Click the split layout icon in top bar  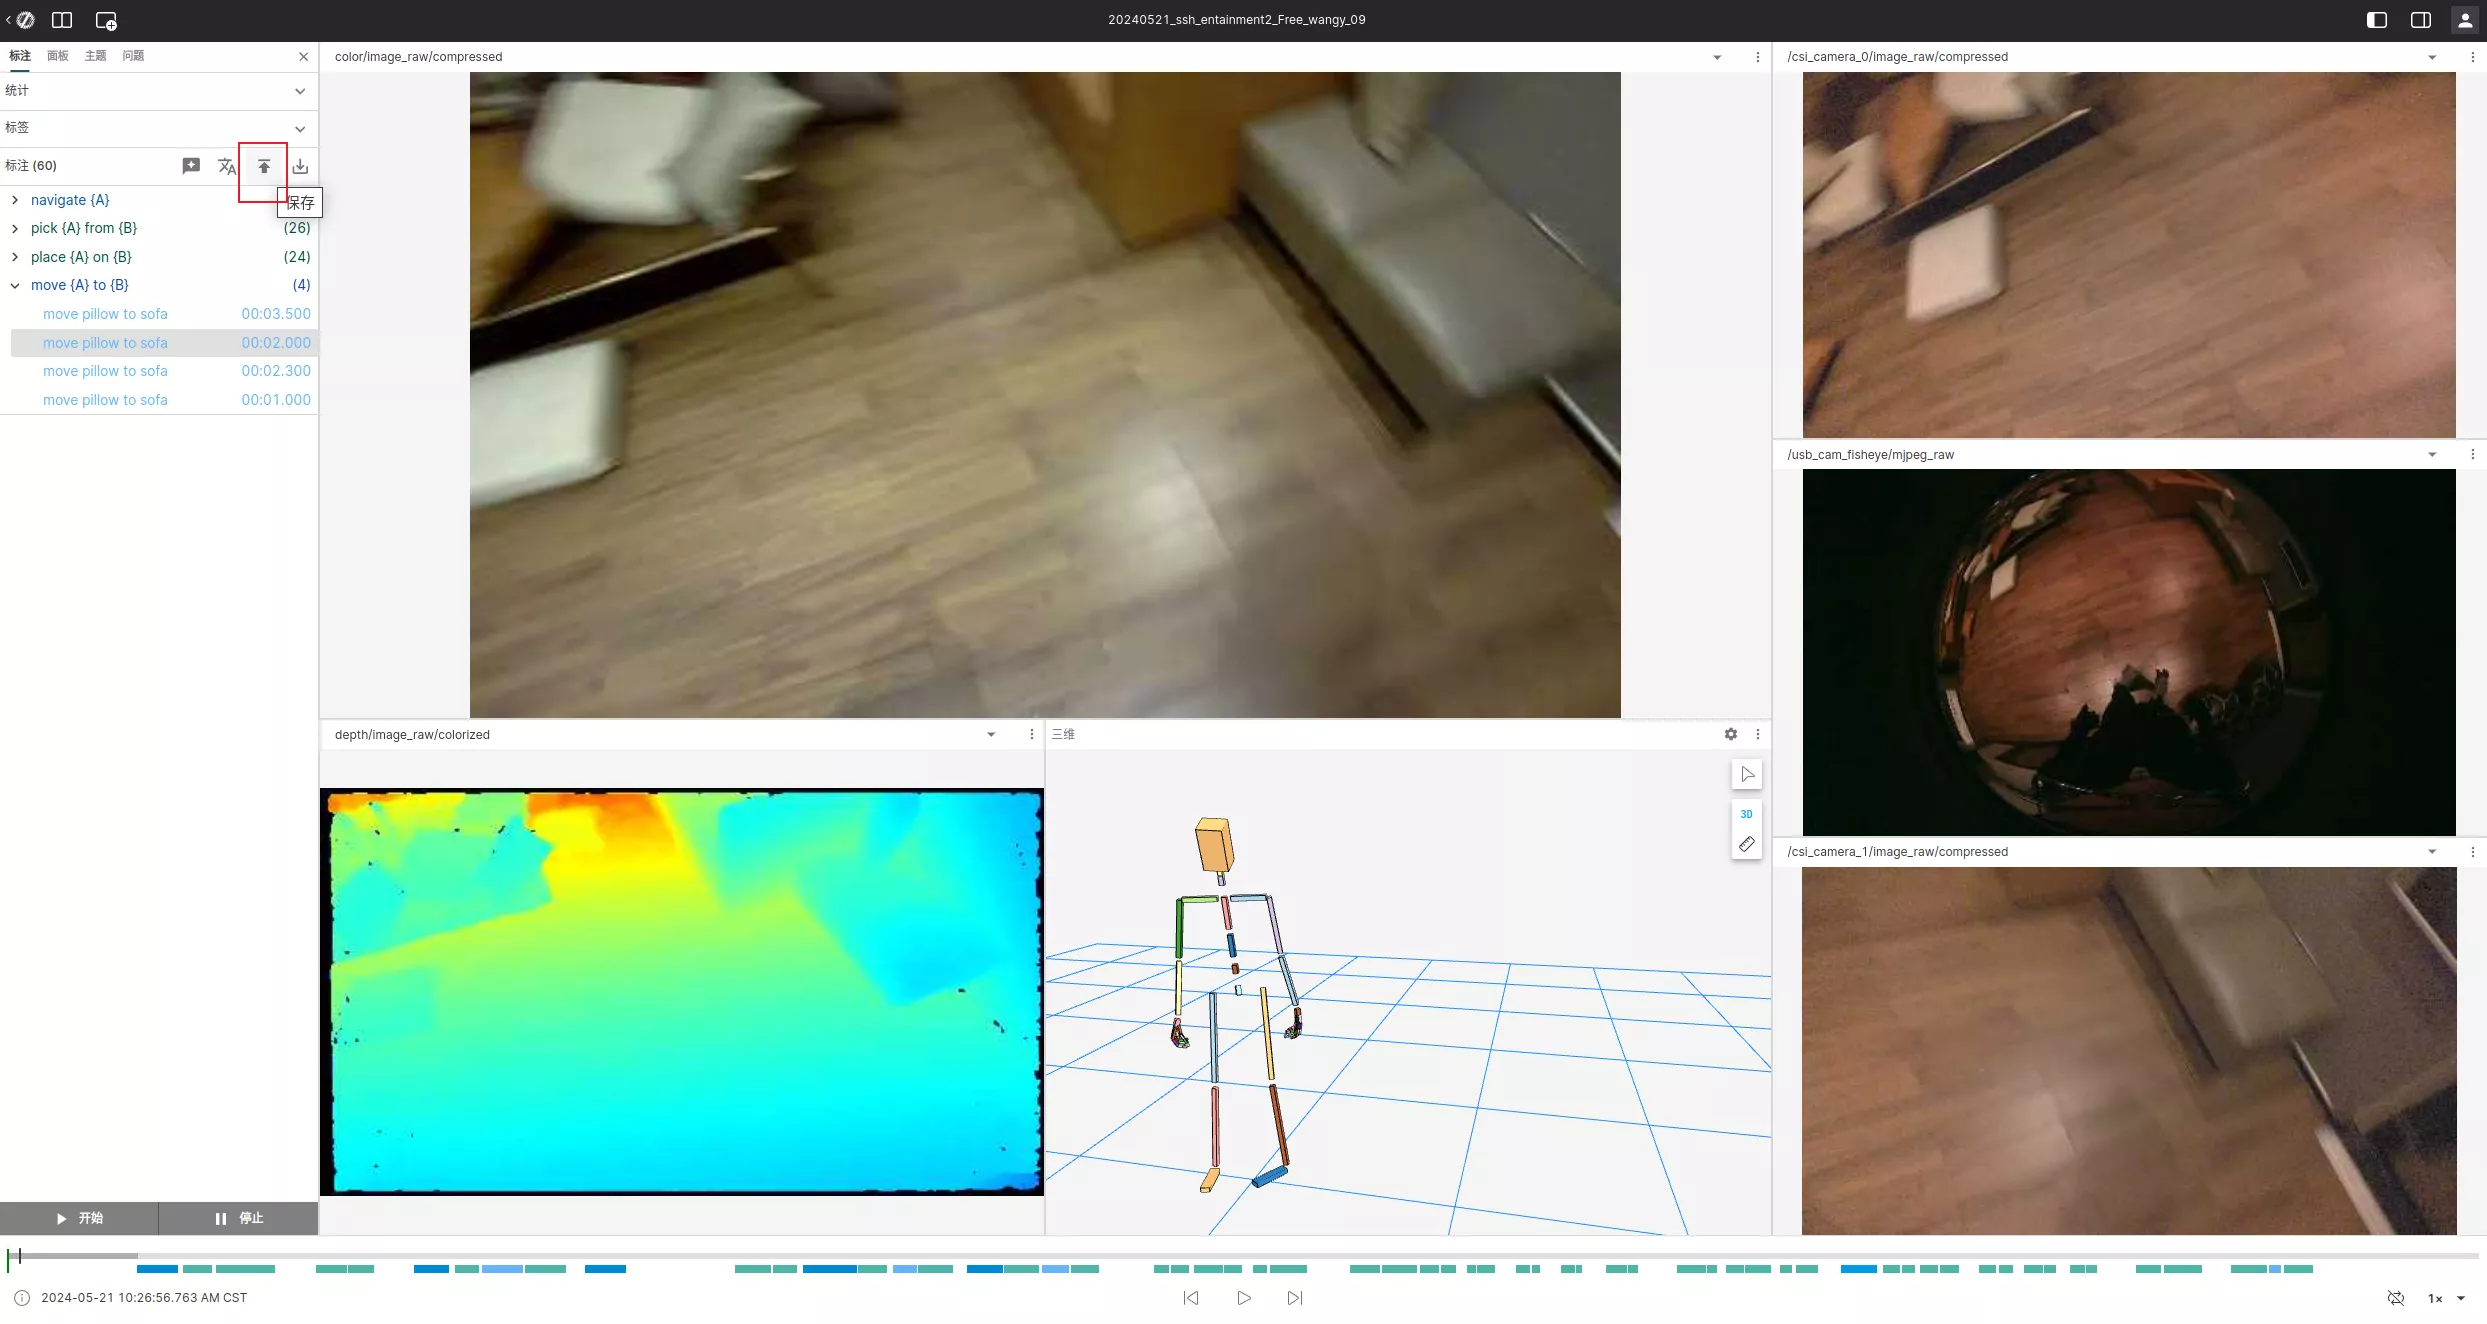(x=62, y=20)
